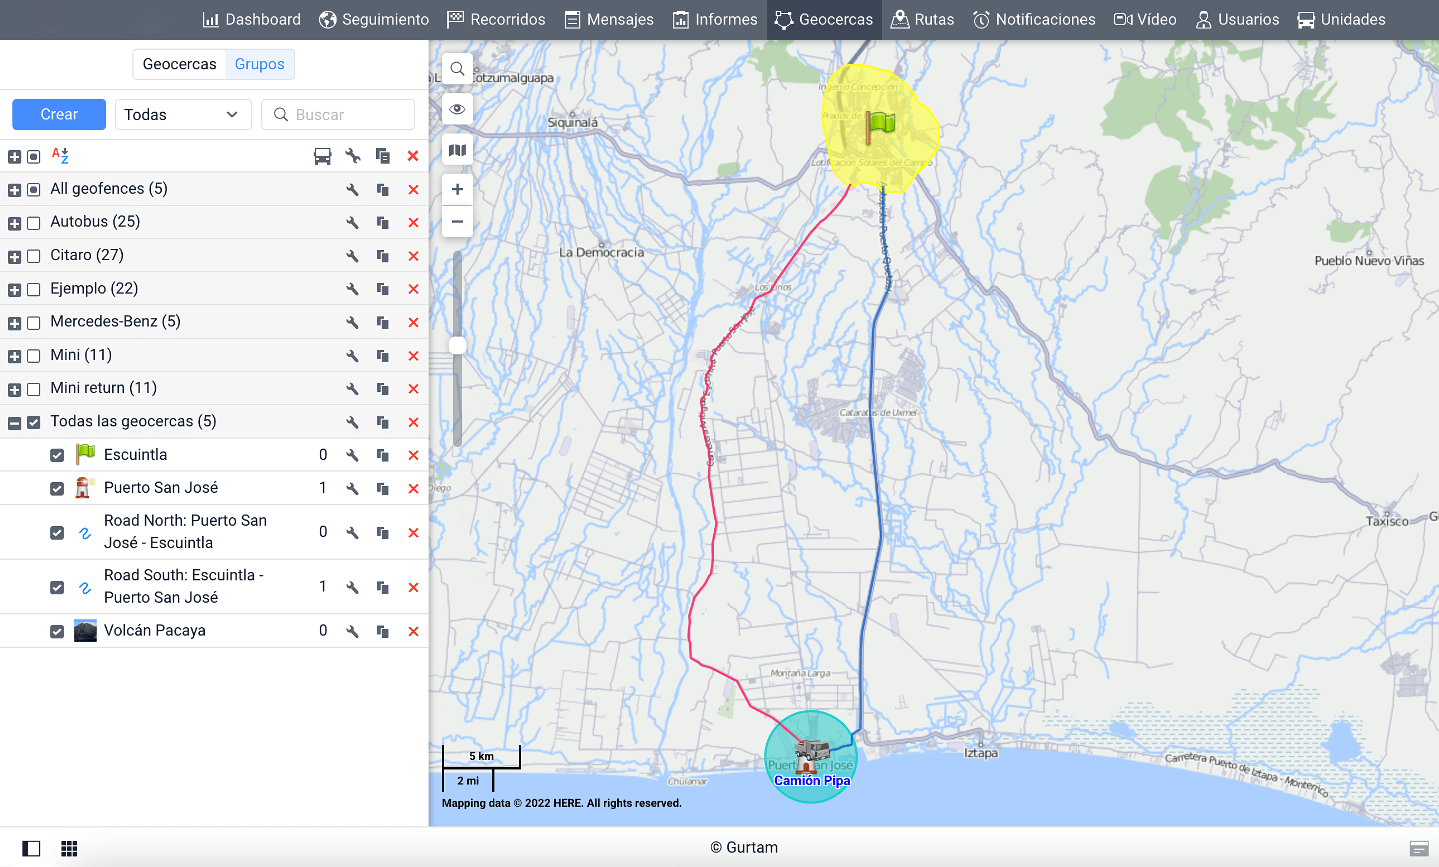Uncheck the Volcán Pacaya checkbox
This screenshot has height=867, width=1439.
point(57,631)
